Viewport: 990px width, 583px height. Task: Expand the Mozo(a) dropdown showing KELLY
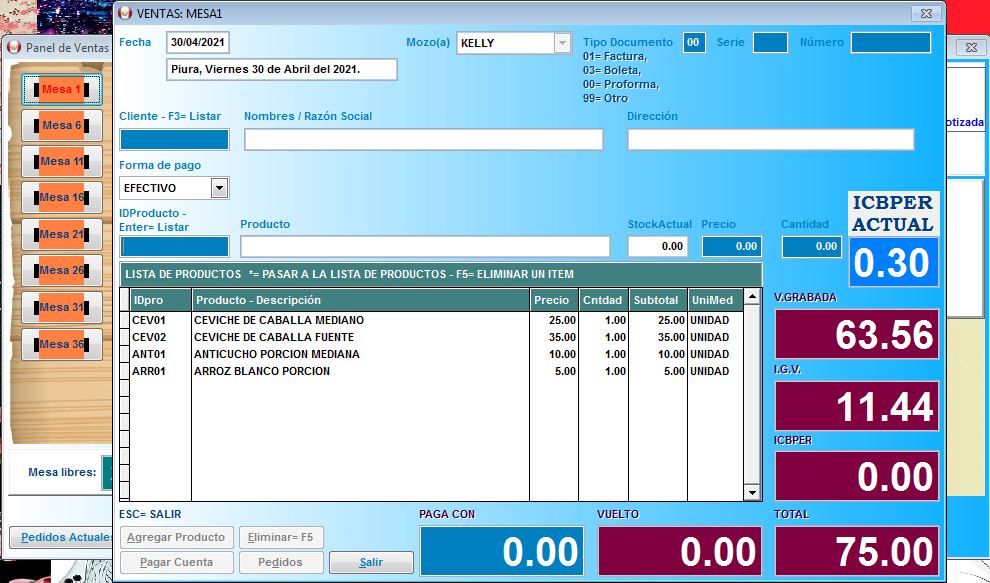tap(561, 43)
